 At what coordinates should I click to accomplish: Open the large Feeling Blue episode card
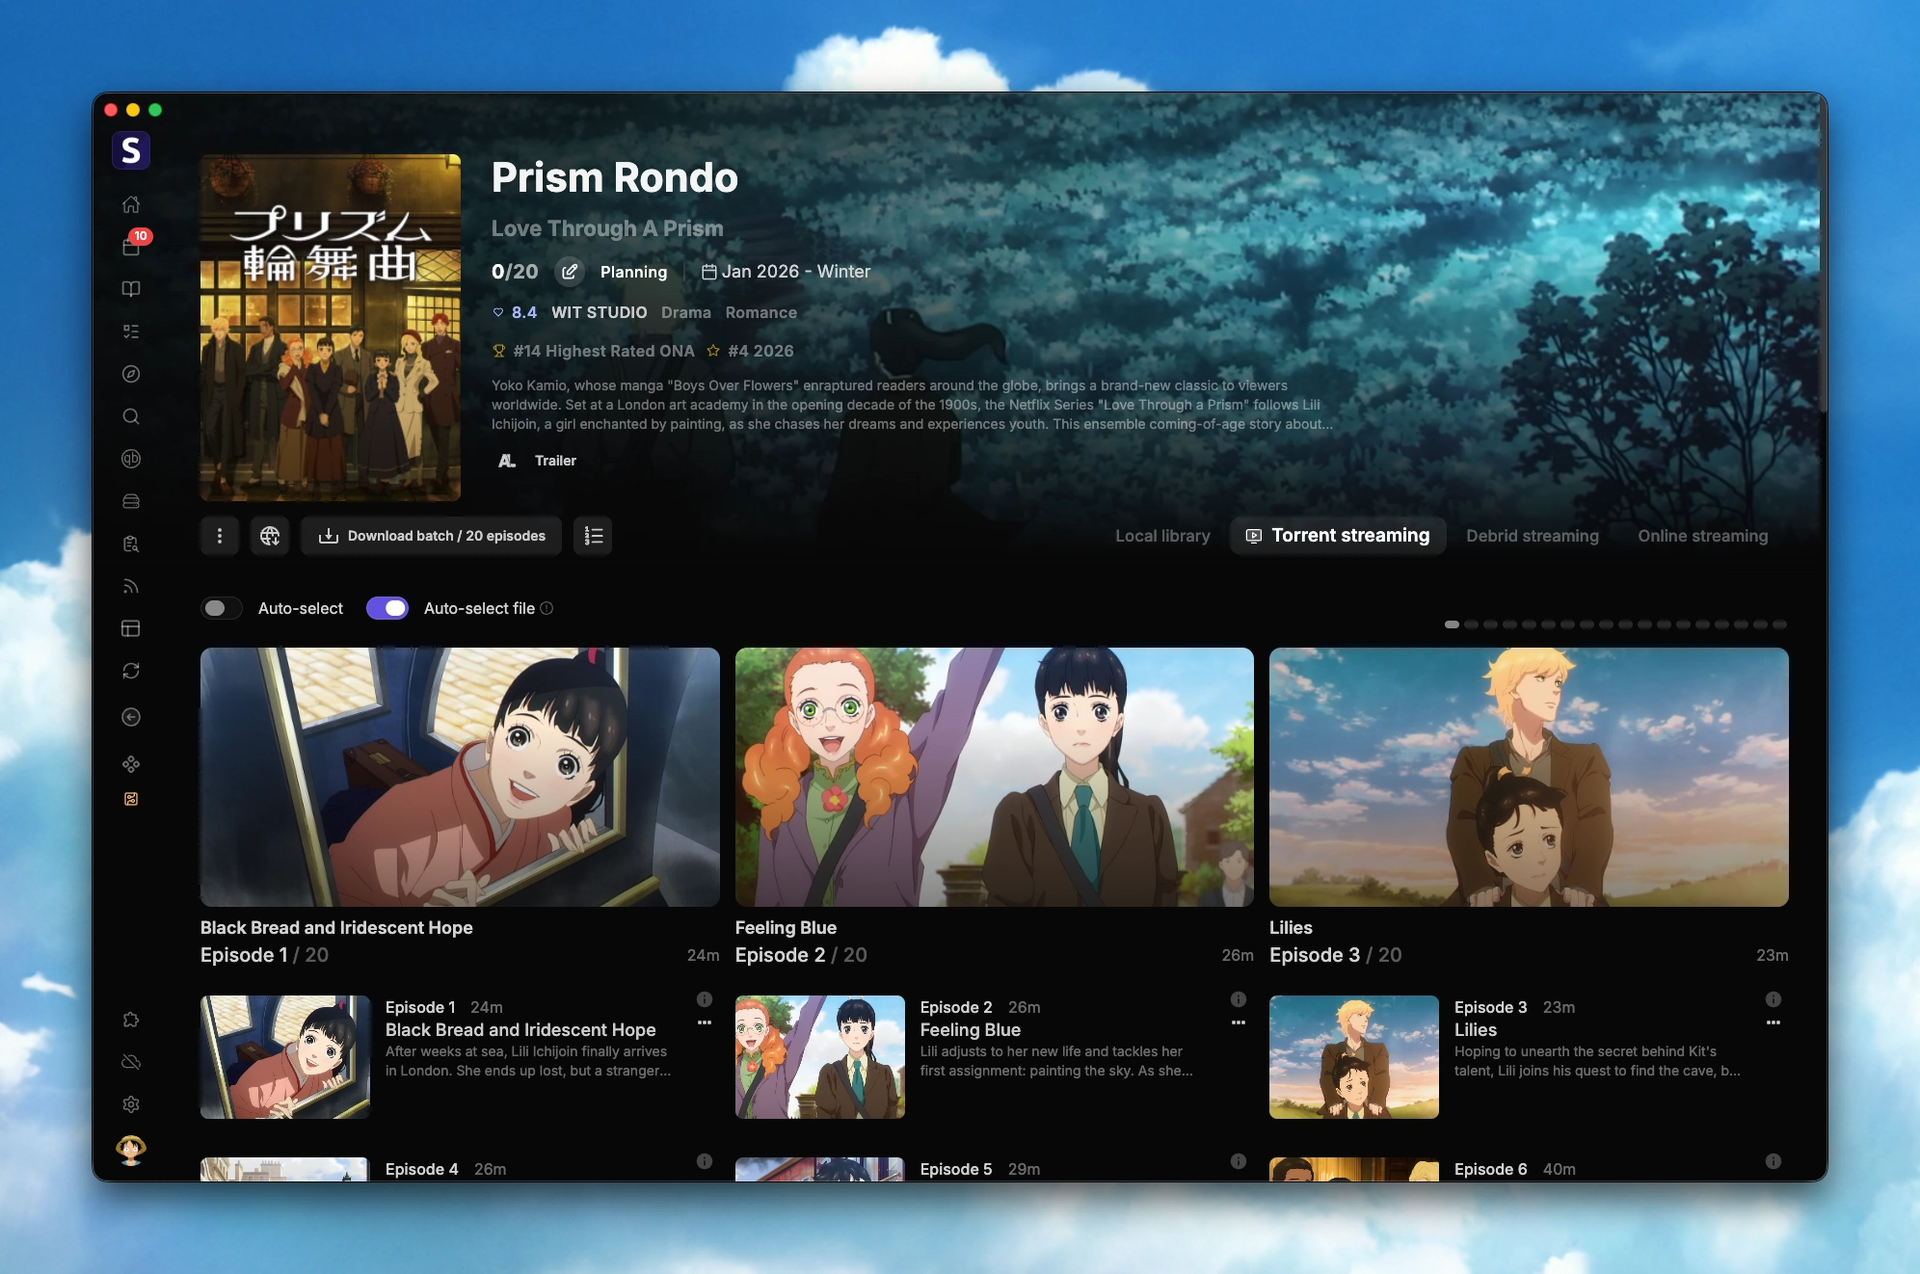click(994, 777)
